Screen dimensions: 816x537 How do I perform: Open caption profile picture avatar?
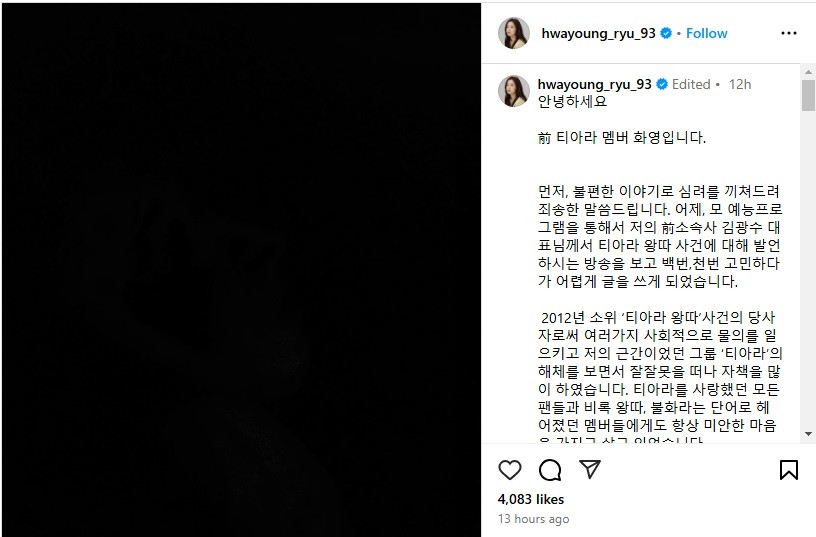[514, 91]
